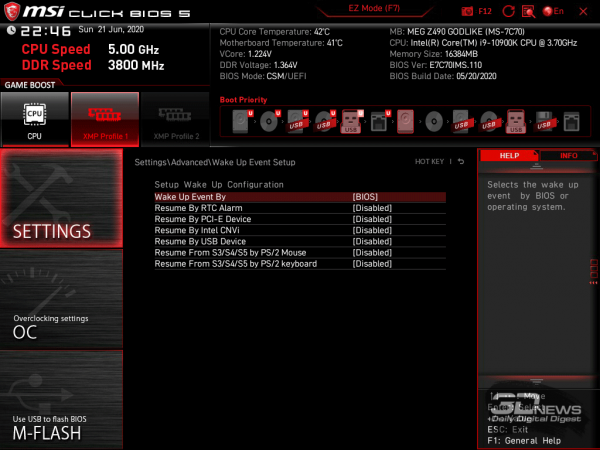Switch to the INFO tab
The height and width of the screenshot is (450, 600).
(568, 156)
